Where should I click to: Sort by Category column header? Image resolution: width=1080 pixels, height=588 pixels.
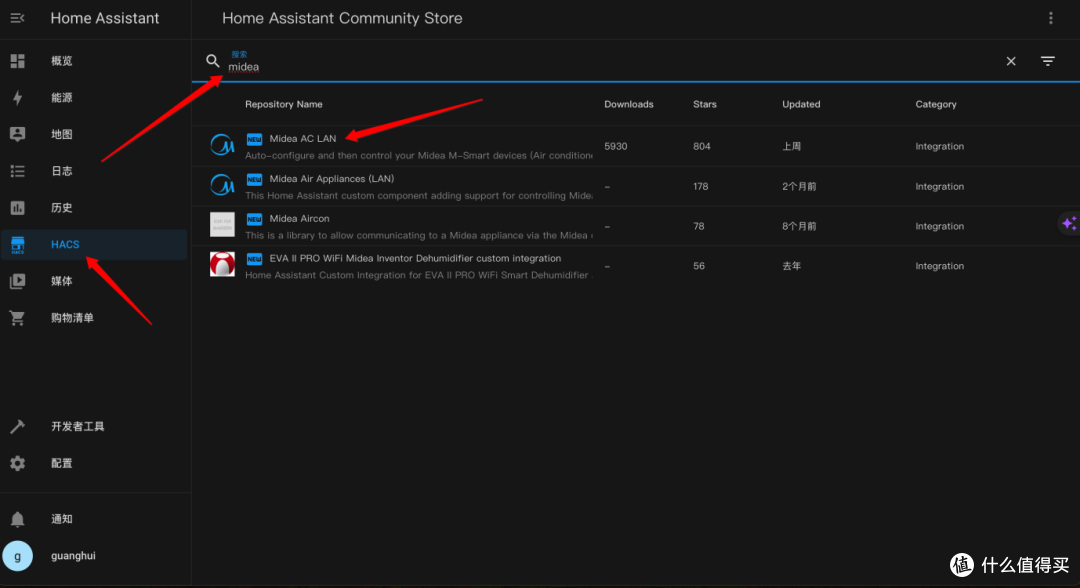[x=935, y=104]
